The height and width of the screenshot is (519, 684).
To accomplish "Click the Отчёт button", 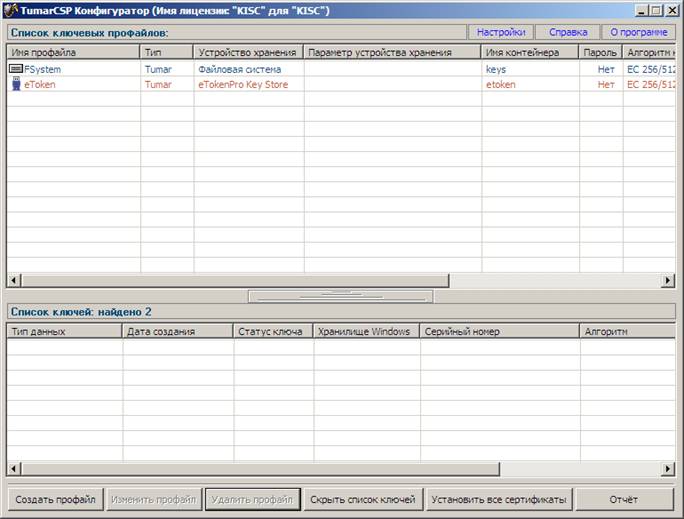I will [626, 499].
